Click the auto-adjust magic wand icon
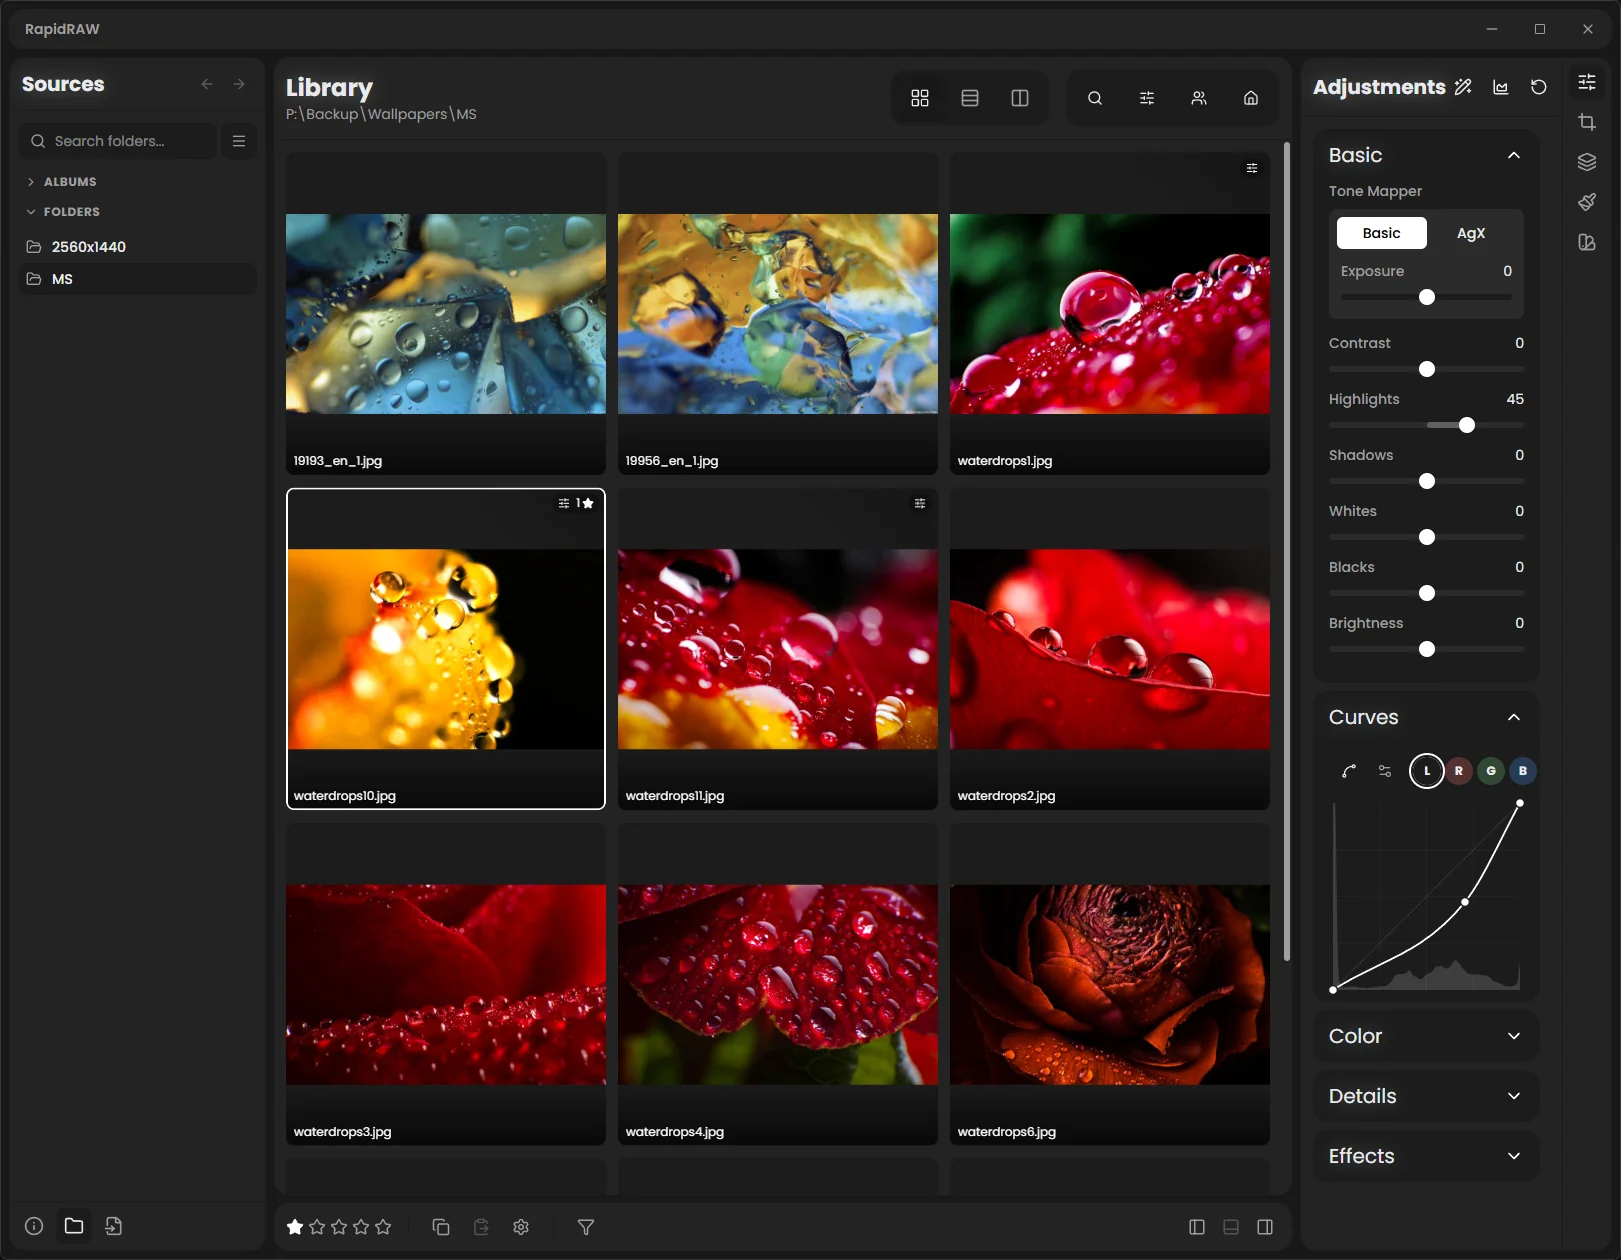Screen dimensions: 1621x1260 coord(1463,87)
